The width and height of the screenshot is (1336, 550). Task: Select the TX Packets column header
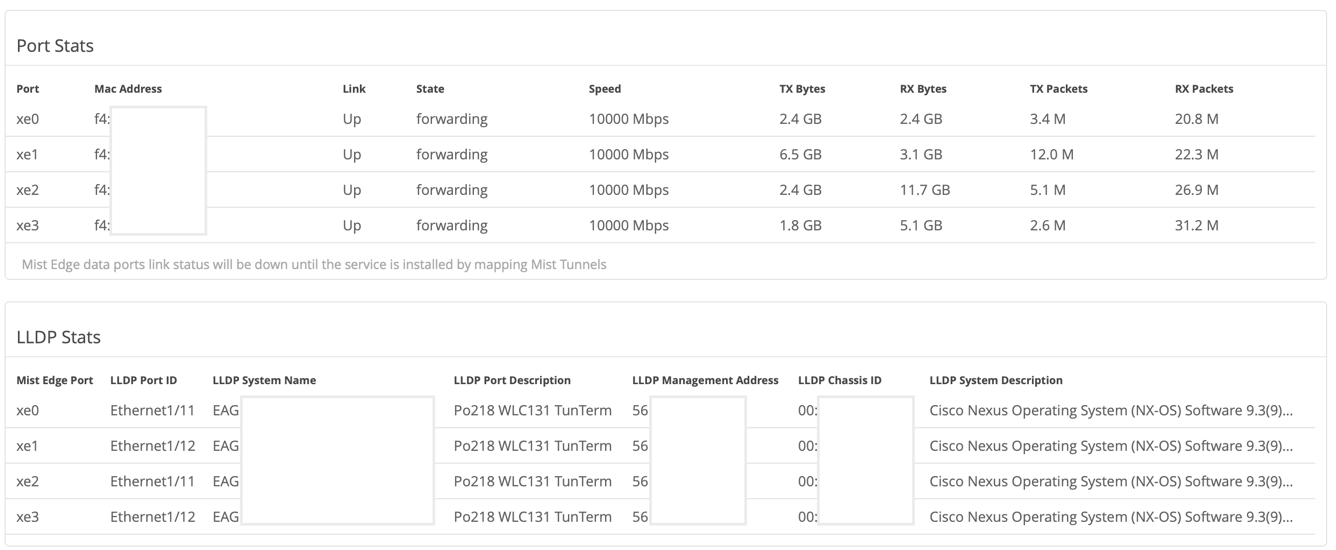pos(1058,89)
